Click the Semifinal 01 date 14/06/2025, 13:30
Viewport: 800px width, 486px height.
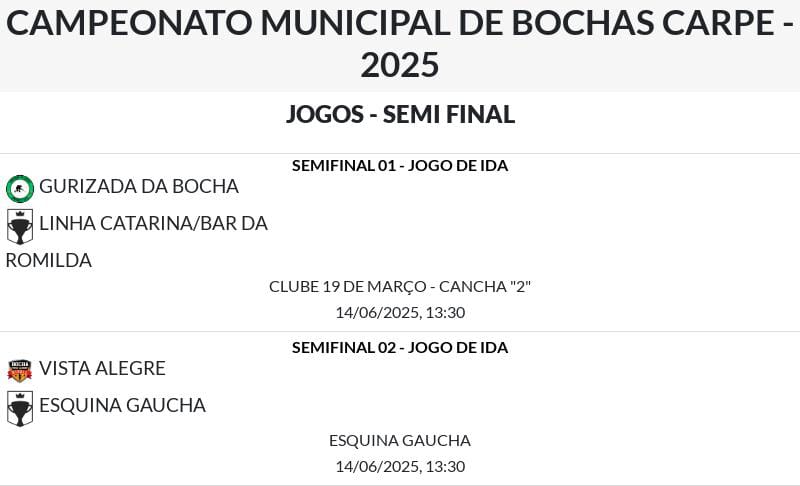pos(400,313)
